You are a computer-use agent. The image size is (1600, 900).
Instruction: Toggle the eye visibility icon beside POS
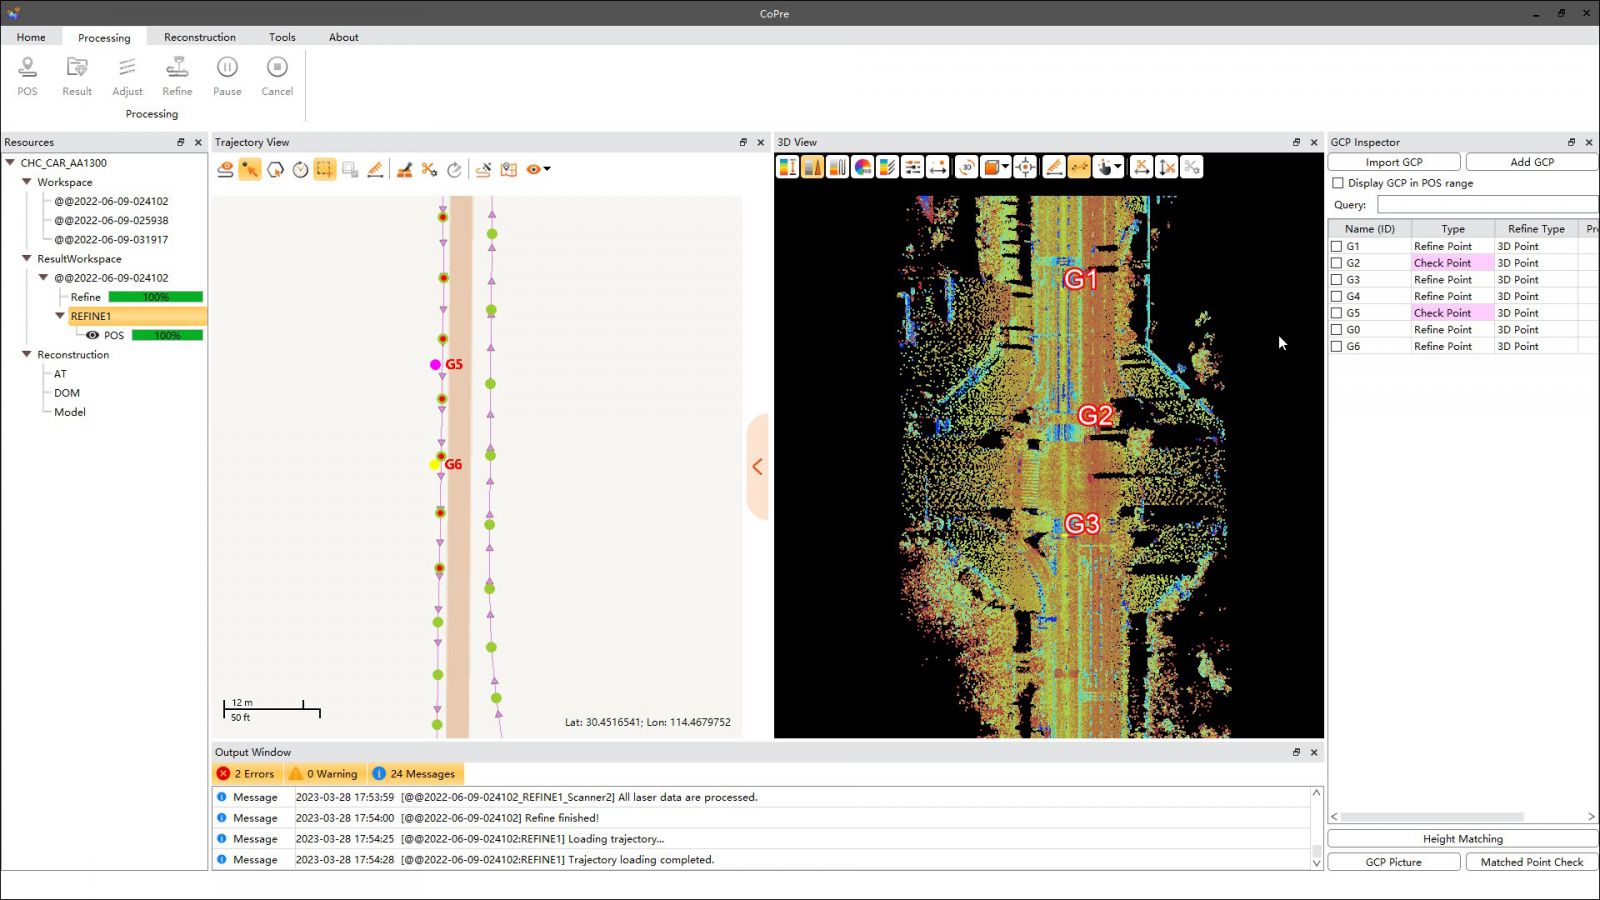click(x=92, y=335)
